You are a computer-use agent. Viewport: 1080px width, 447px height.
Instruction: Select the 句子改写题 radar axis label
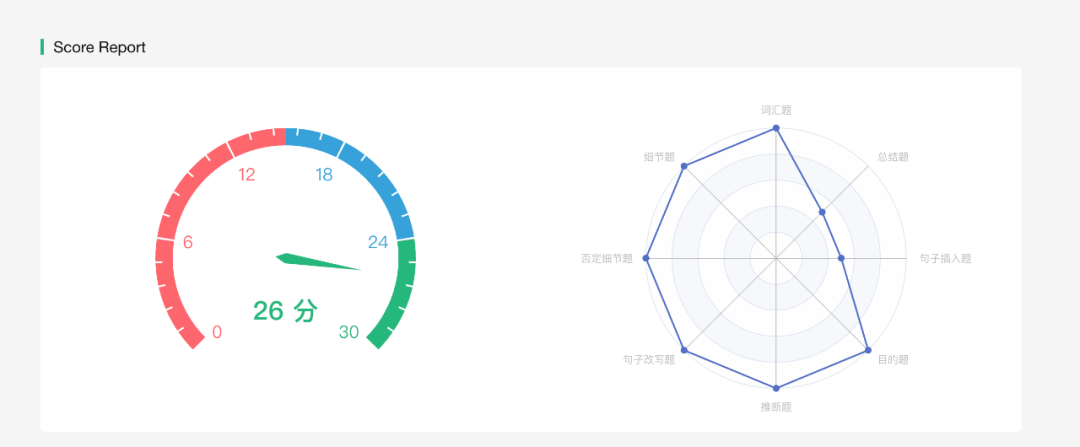(648, 360)
